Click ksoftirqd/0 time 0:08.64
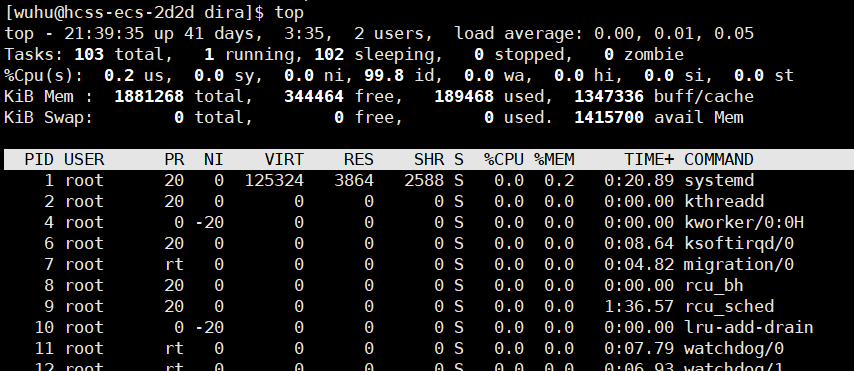854x371 pixels. [639, 243]
